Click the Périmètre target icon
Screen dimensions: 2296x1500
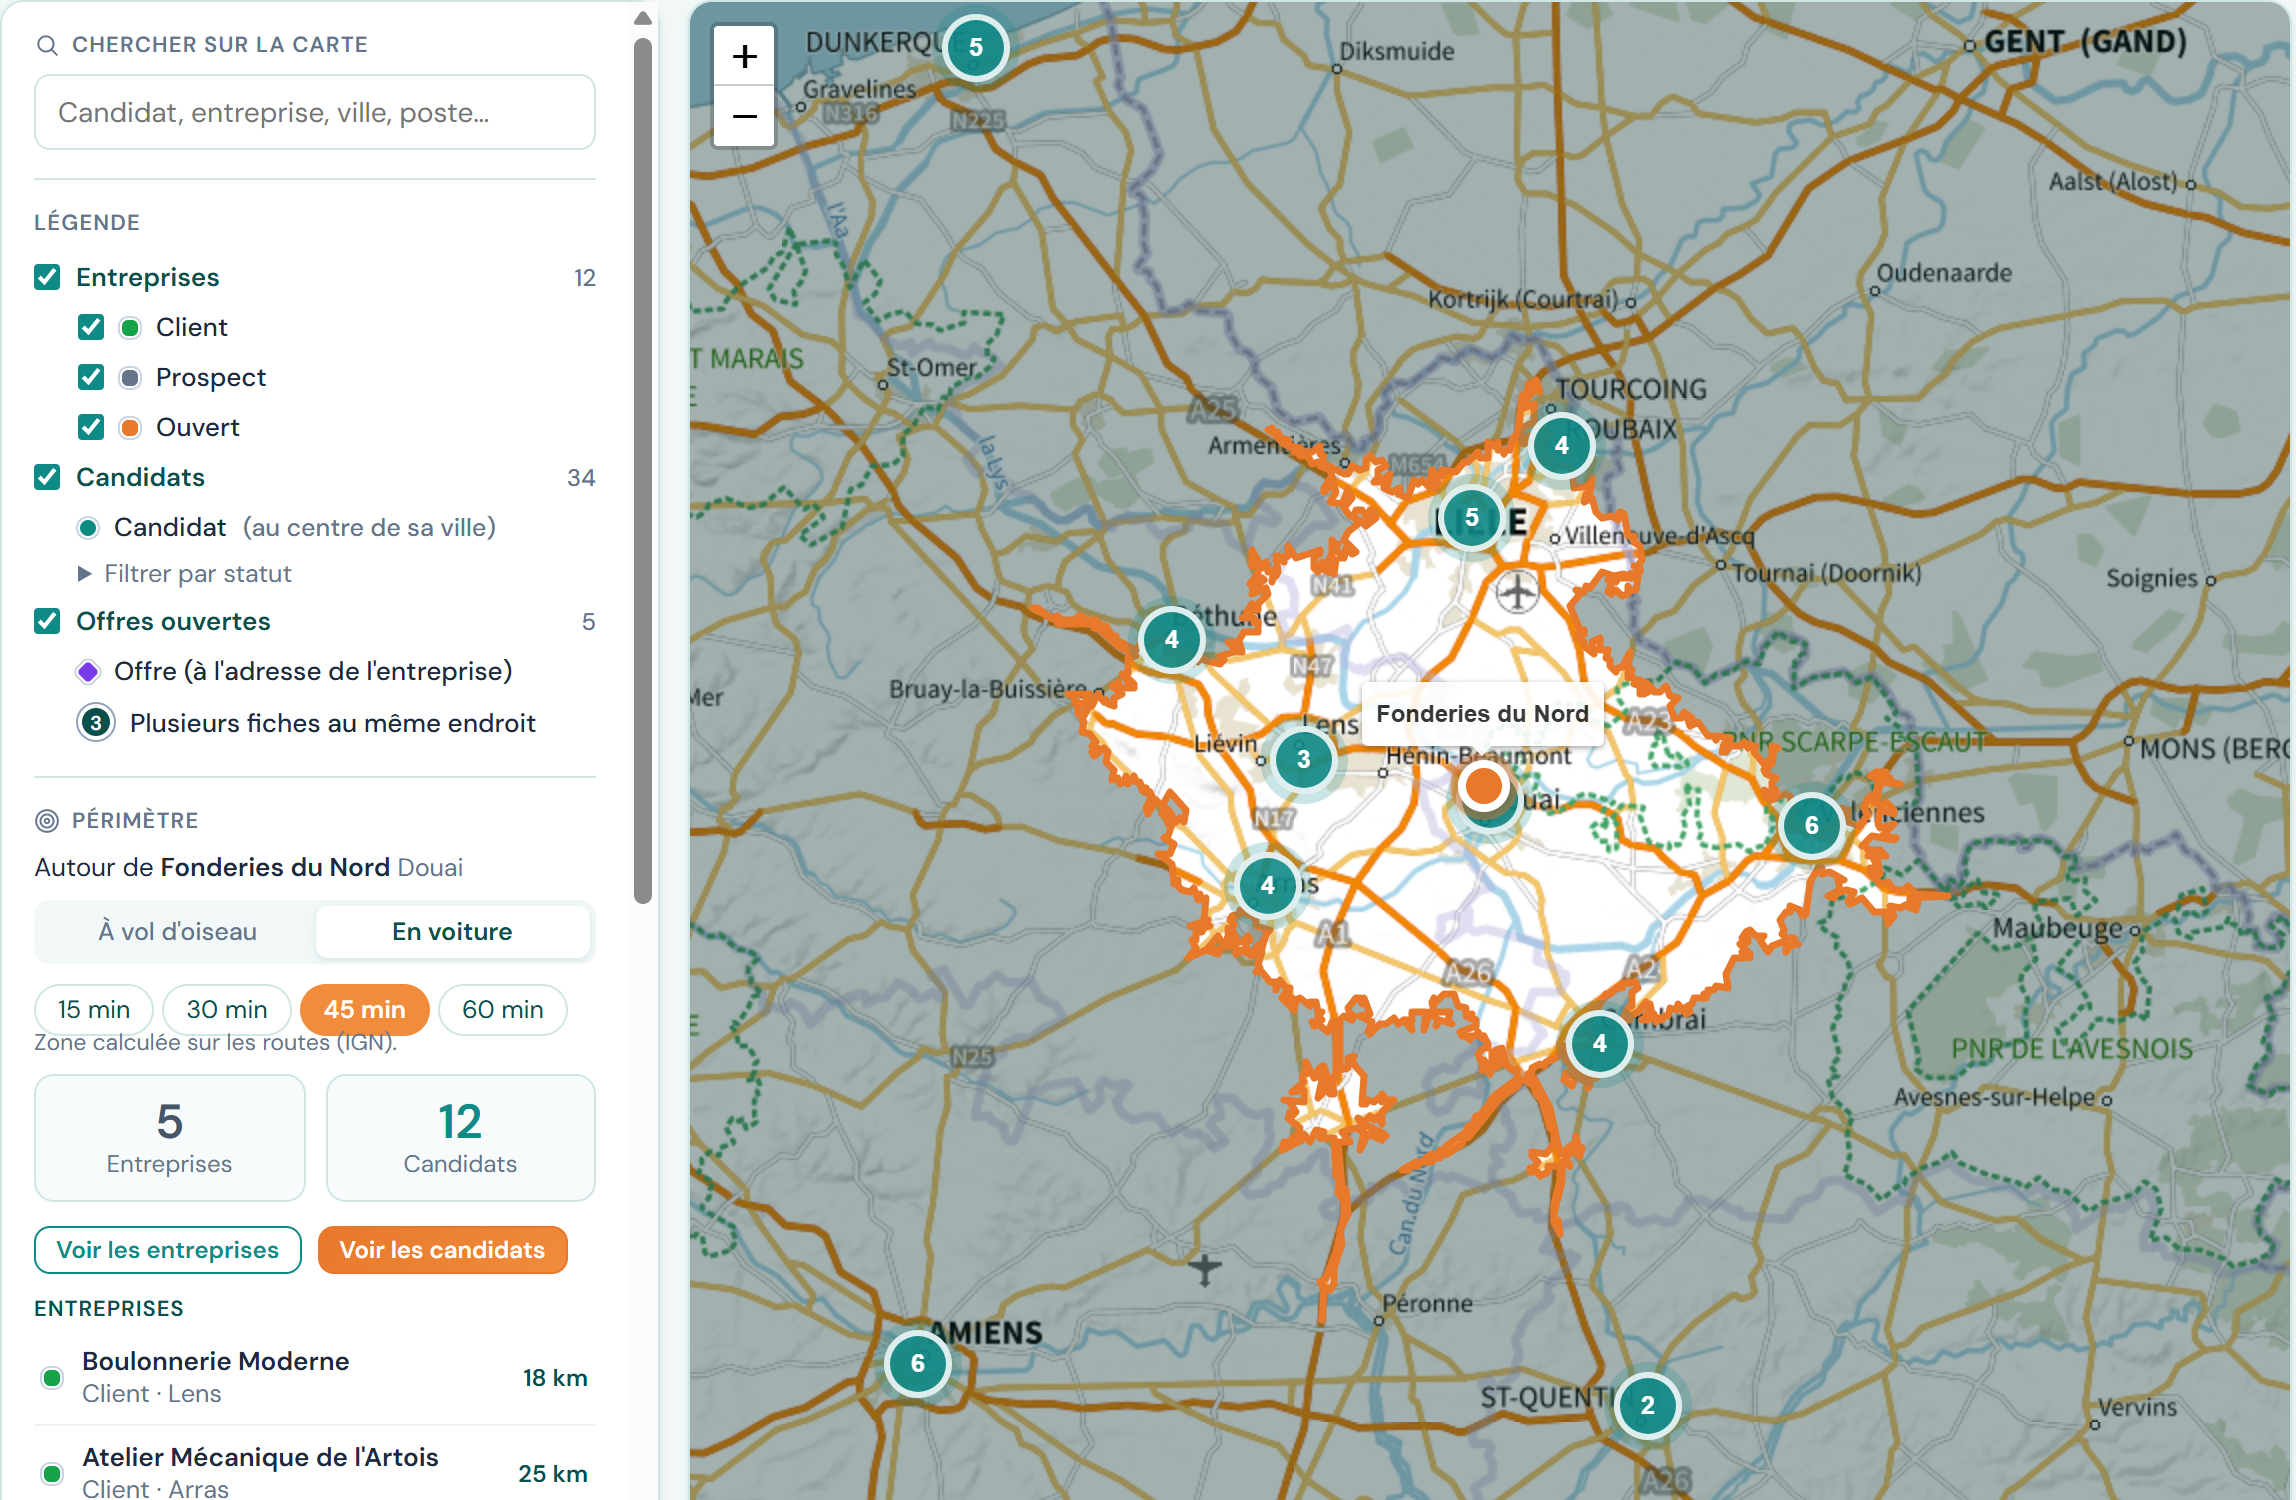tap(47, 821)
